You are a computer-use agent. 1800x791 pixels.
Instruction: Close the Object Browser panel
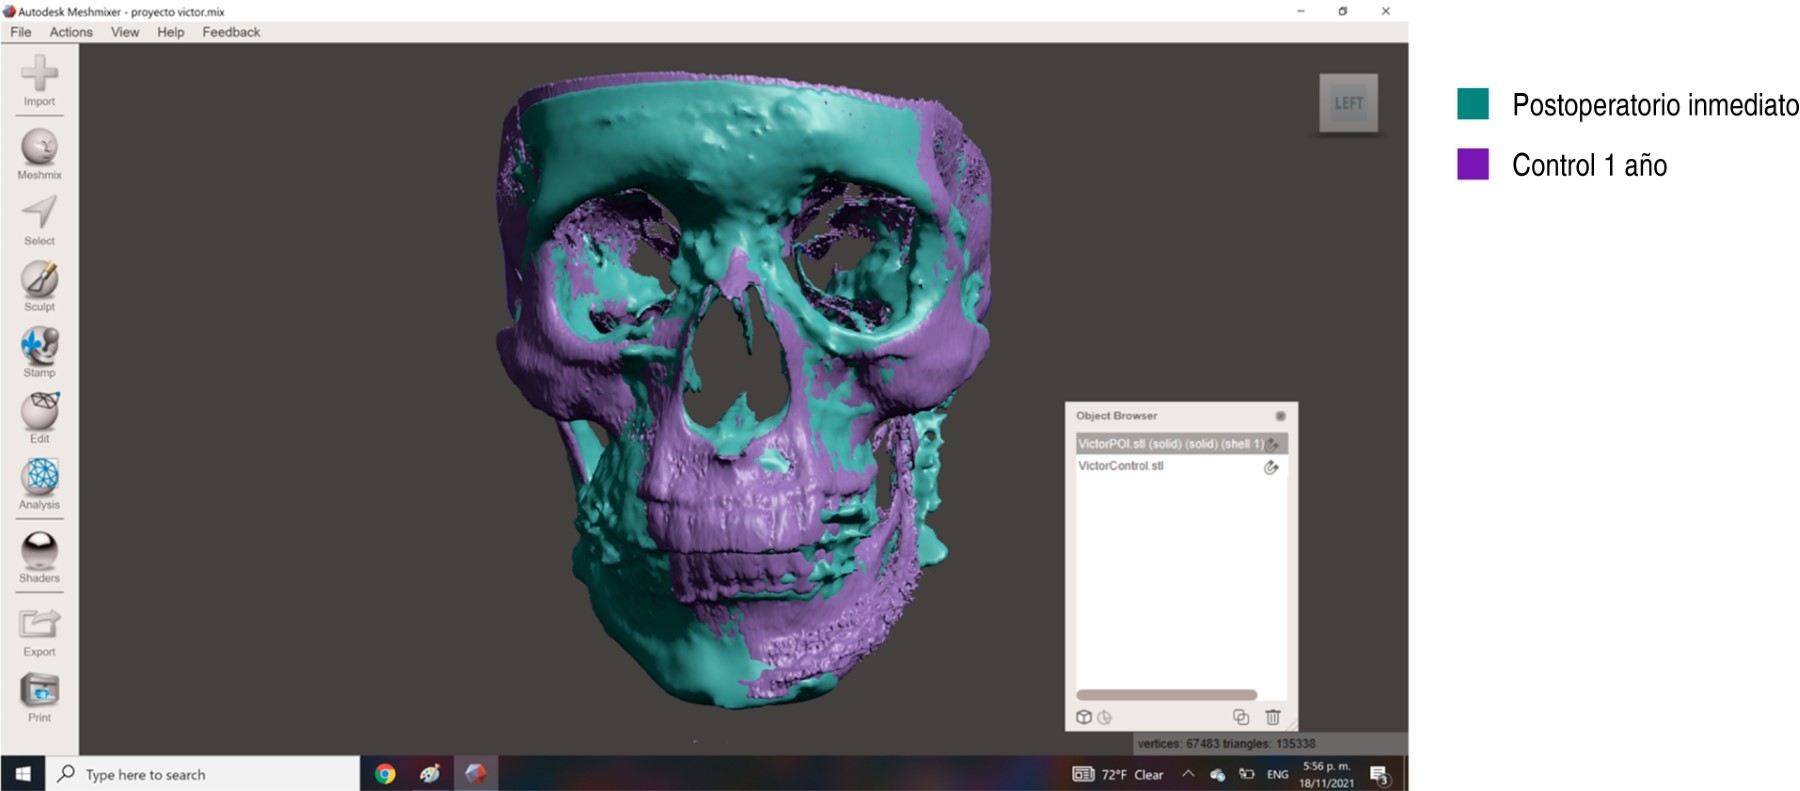click(1280, 416)
